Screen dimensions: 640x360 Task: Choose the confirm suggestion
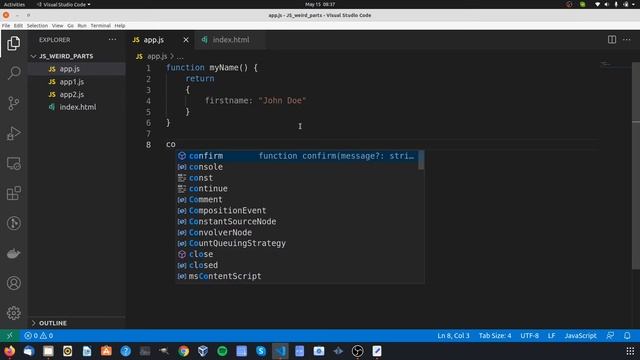pos(297,156)
